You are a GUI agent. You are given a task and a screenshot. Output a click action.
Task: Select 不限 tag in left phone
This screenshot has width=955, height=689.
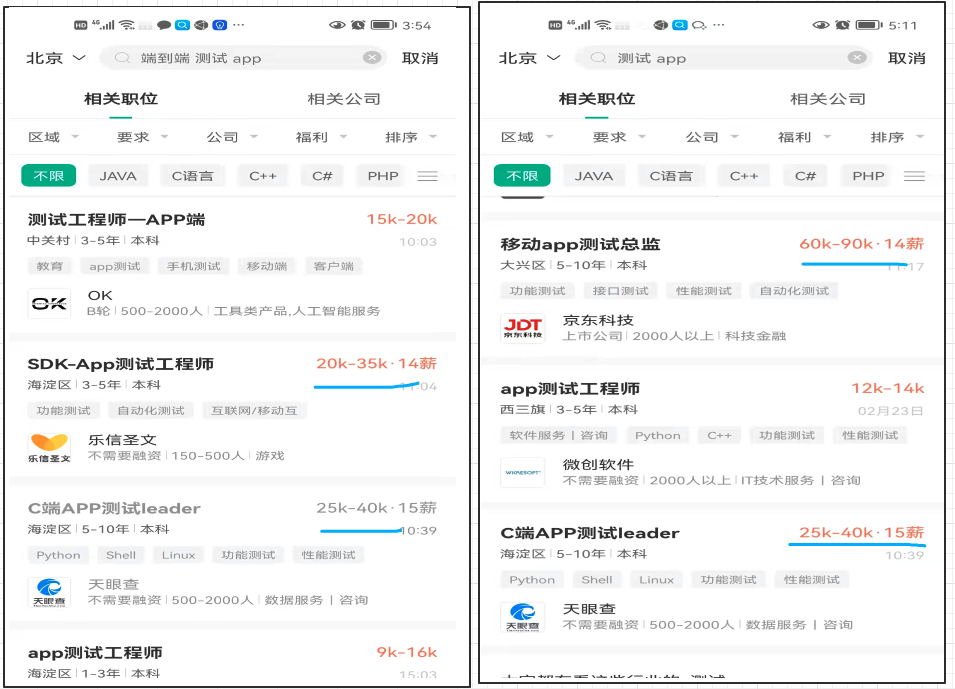tap(49, 176)
